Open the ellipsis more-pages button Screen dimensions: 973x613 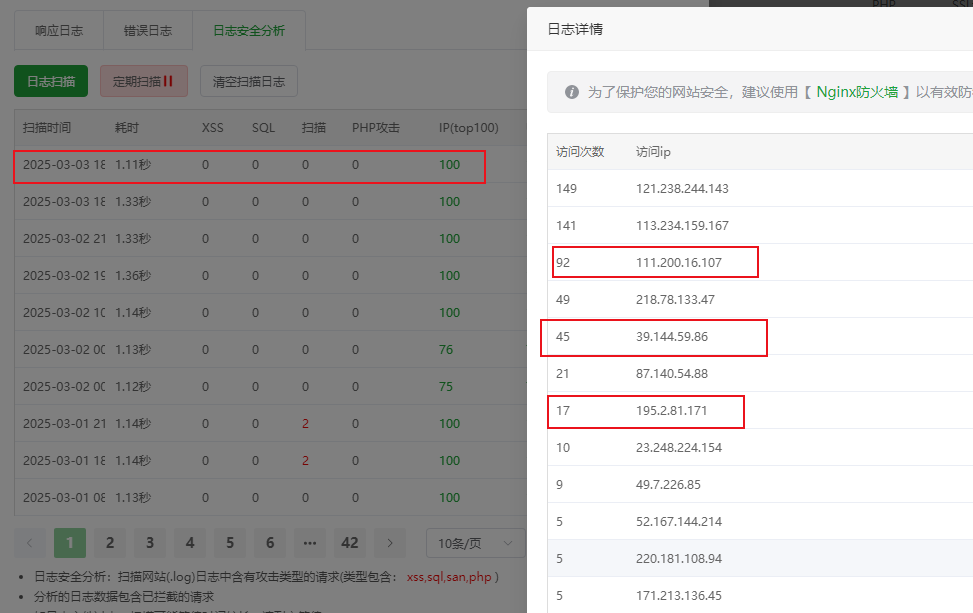point(310,543)
